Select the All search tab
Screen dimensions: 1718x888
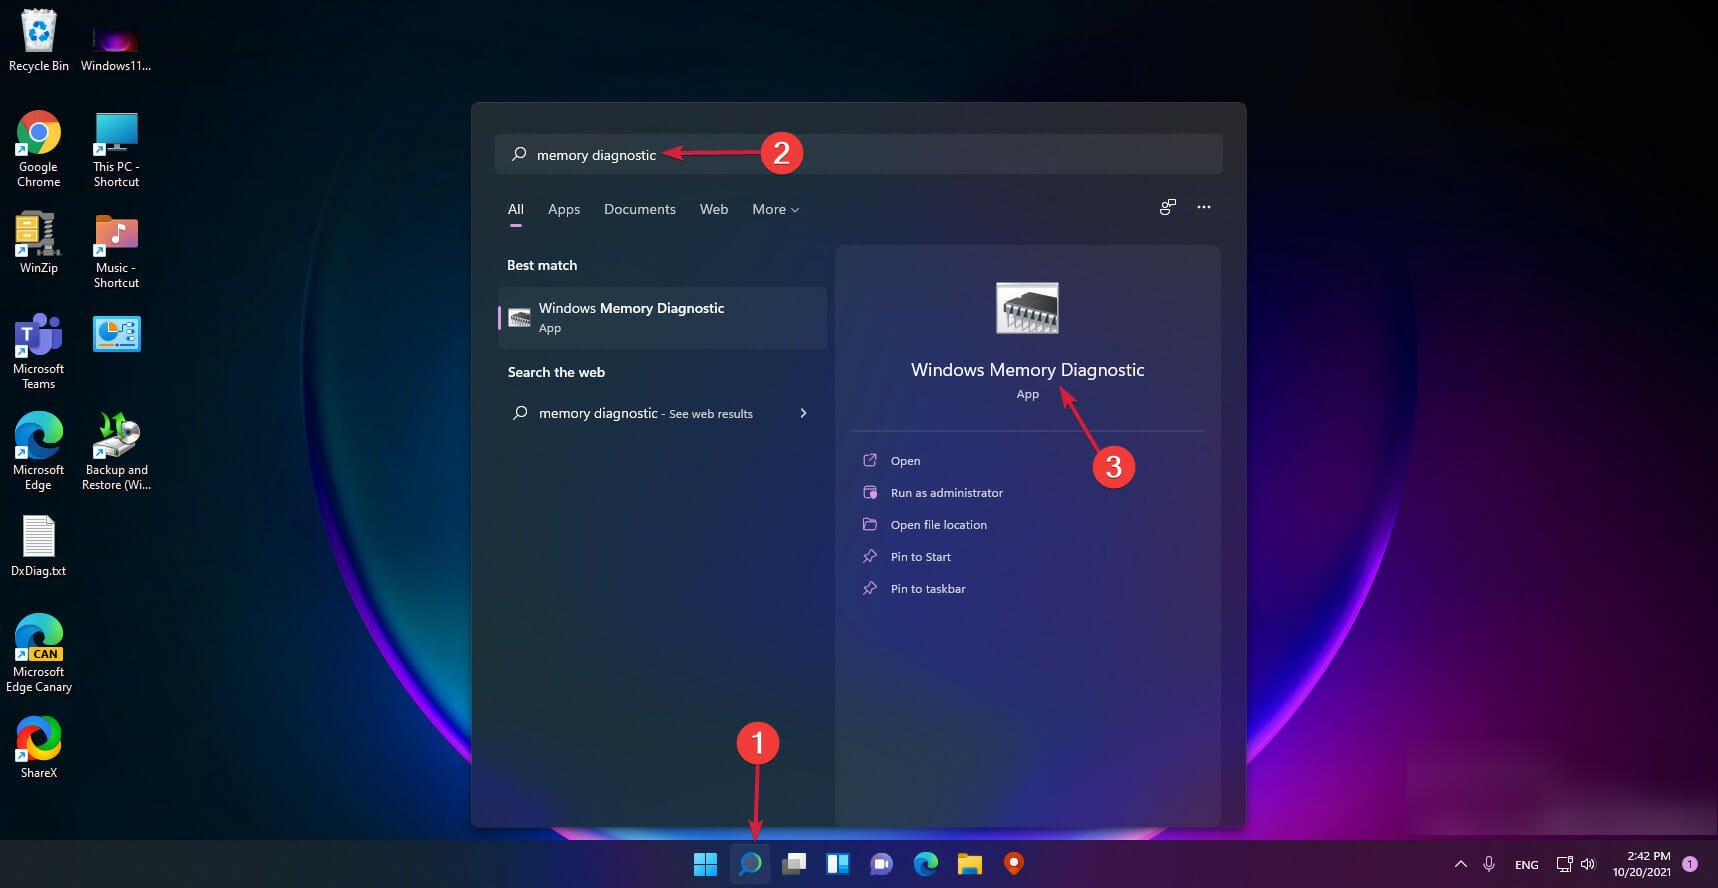point(516,209)
